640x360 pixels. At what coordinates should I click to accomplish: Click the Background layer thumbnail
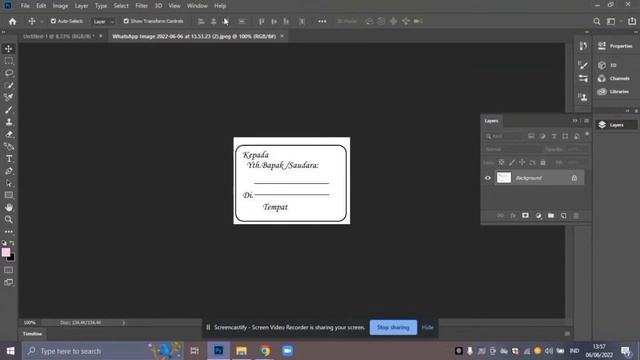pos(504,178)
